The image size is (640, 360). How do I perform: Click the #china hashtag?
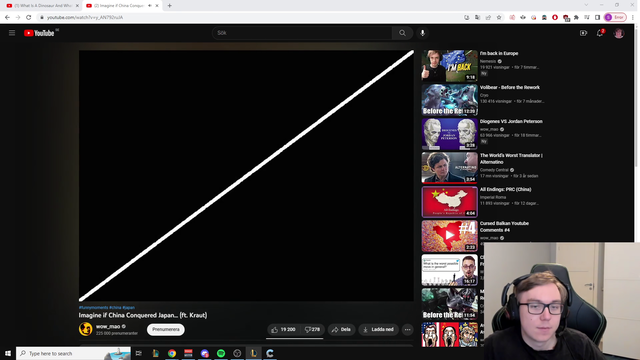(115, 308)
